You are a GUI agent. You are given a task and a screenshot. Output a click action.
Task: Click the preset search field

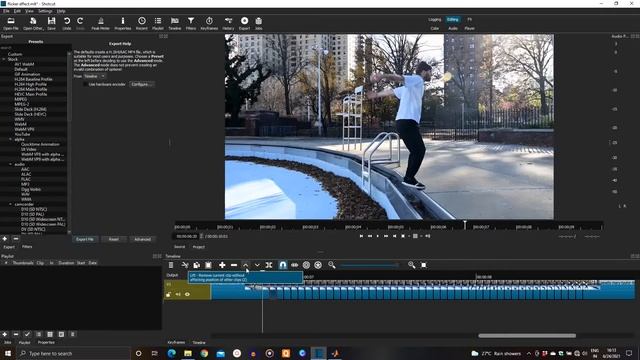pos(35,48)
